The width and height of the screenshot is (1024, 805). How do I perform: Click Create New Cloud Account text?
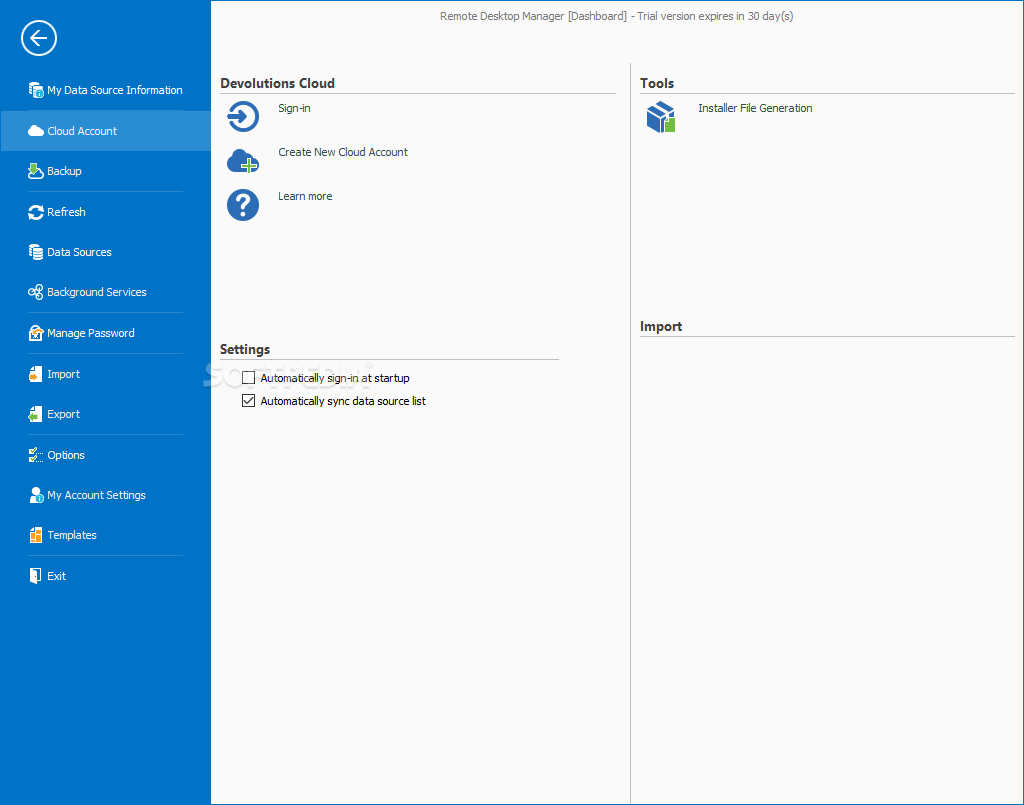coord(343,152)
